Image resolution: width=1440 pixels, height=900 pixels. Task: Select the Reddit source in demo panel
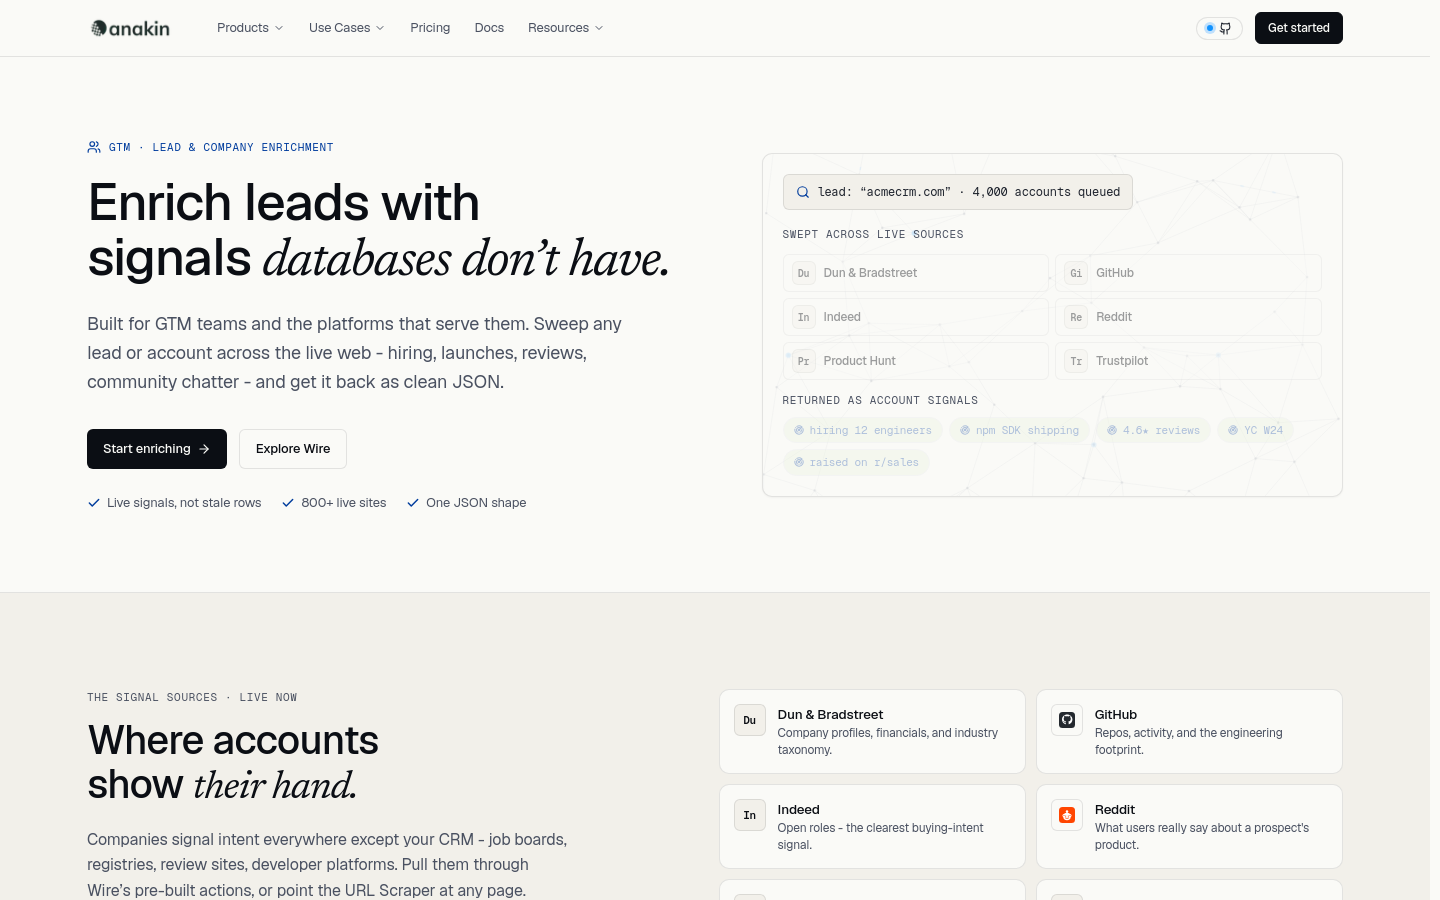point(1188,317)
